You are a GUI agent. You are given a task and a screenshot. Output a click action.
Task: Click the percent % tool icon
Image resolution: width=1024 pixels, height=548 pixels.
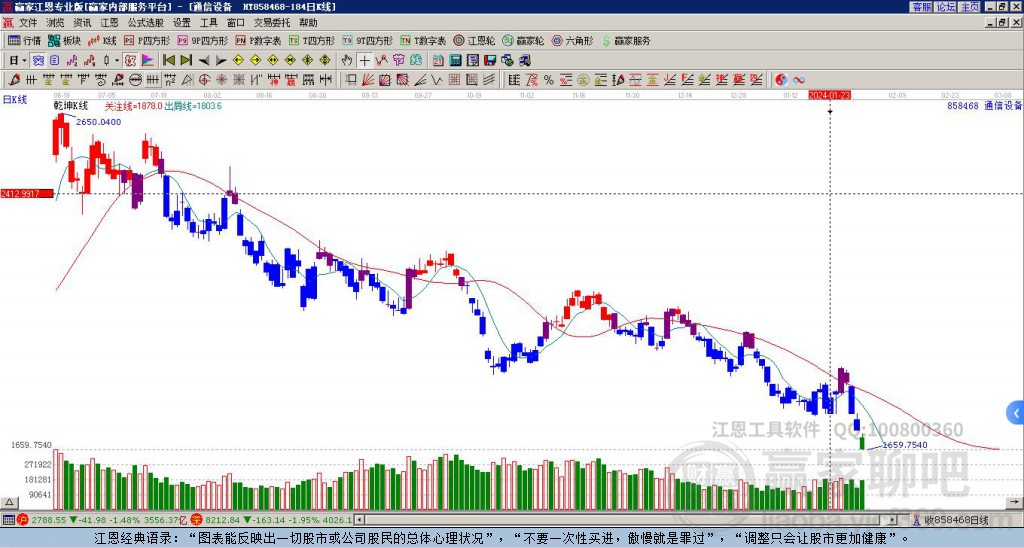[x=549, y=80]
